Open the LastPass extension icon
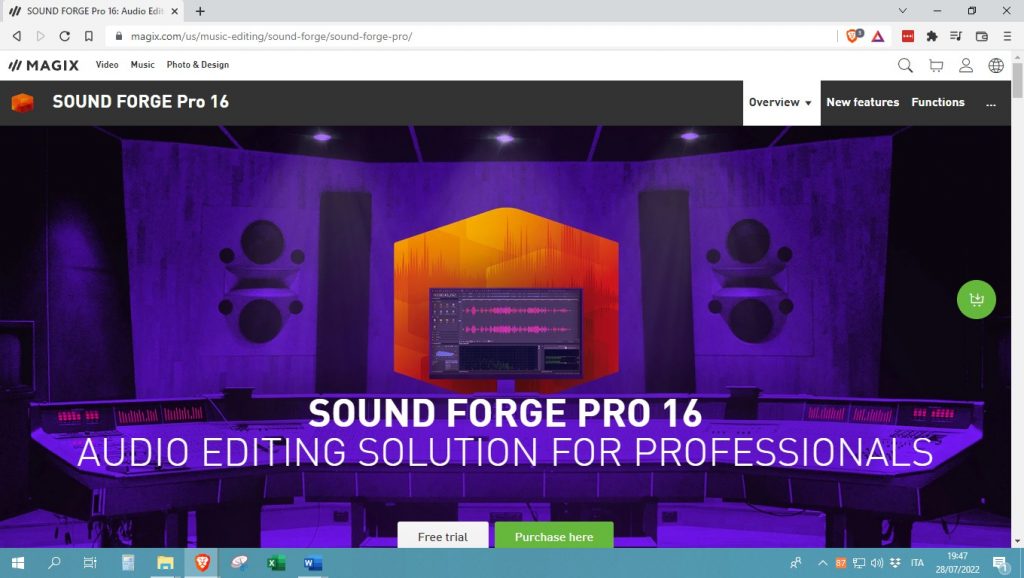The image size is (1024, 578). coord(907,36)
